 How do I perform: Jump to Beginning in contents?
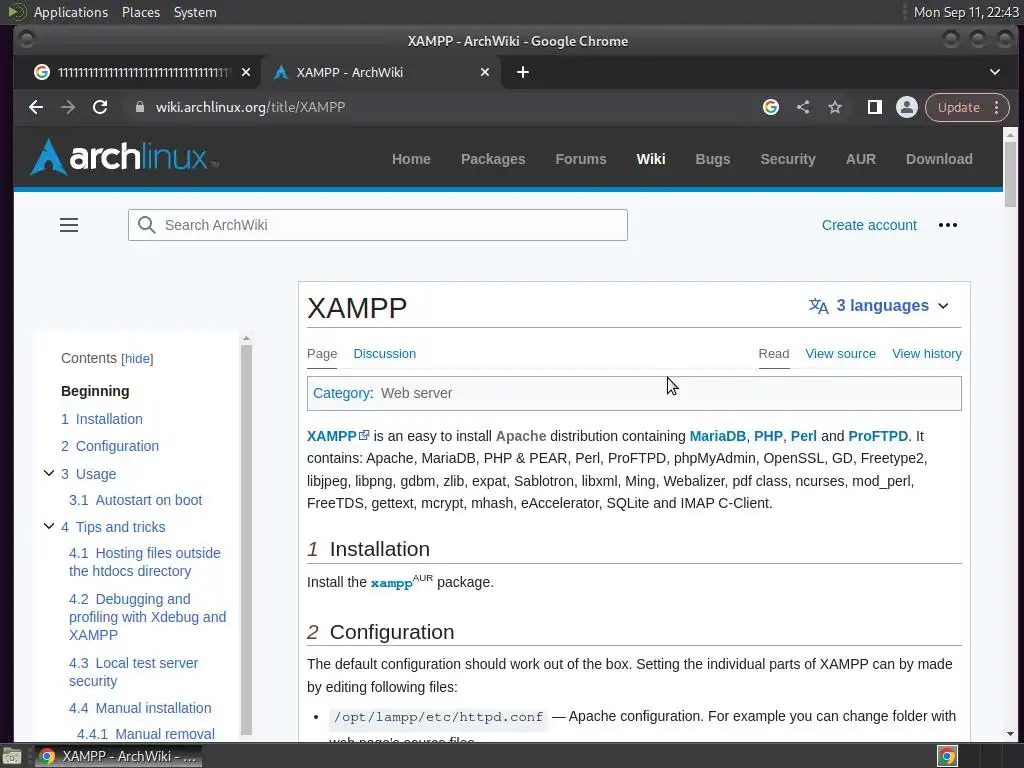click(x=95, y=391)
